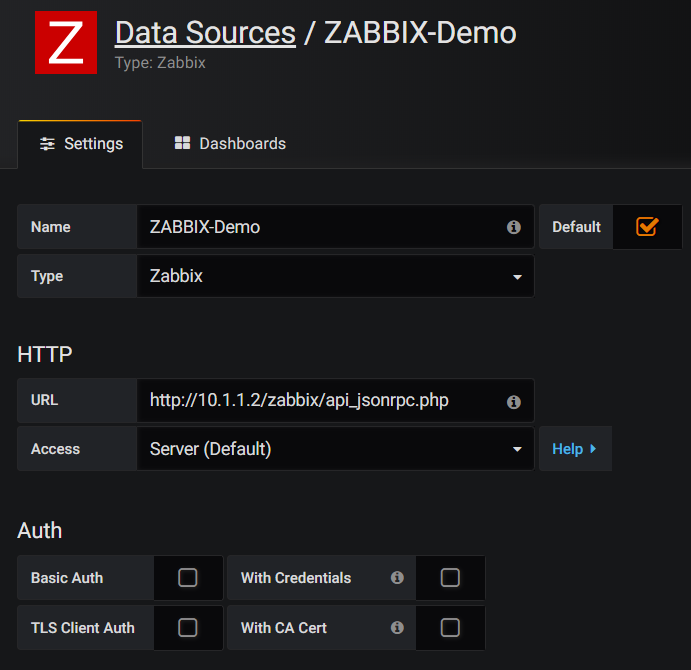Go to Data Sources breadcrumb link
This screenshot has width=691, height=670.
(x=205, y=33)
